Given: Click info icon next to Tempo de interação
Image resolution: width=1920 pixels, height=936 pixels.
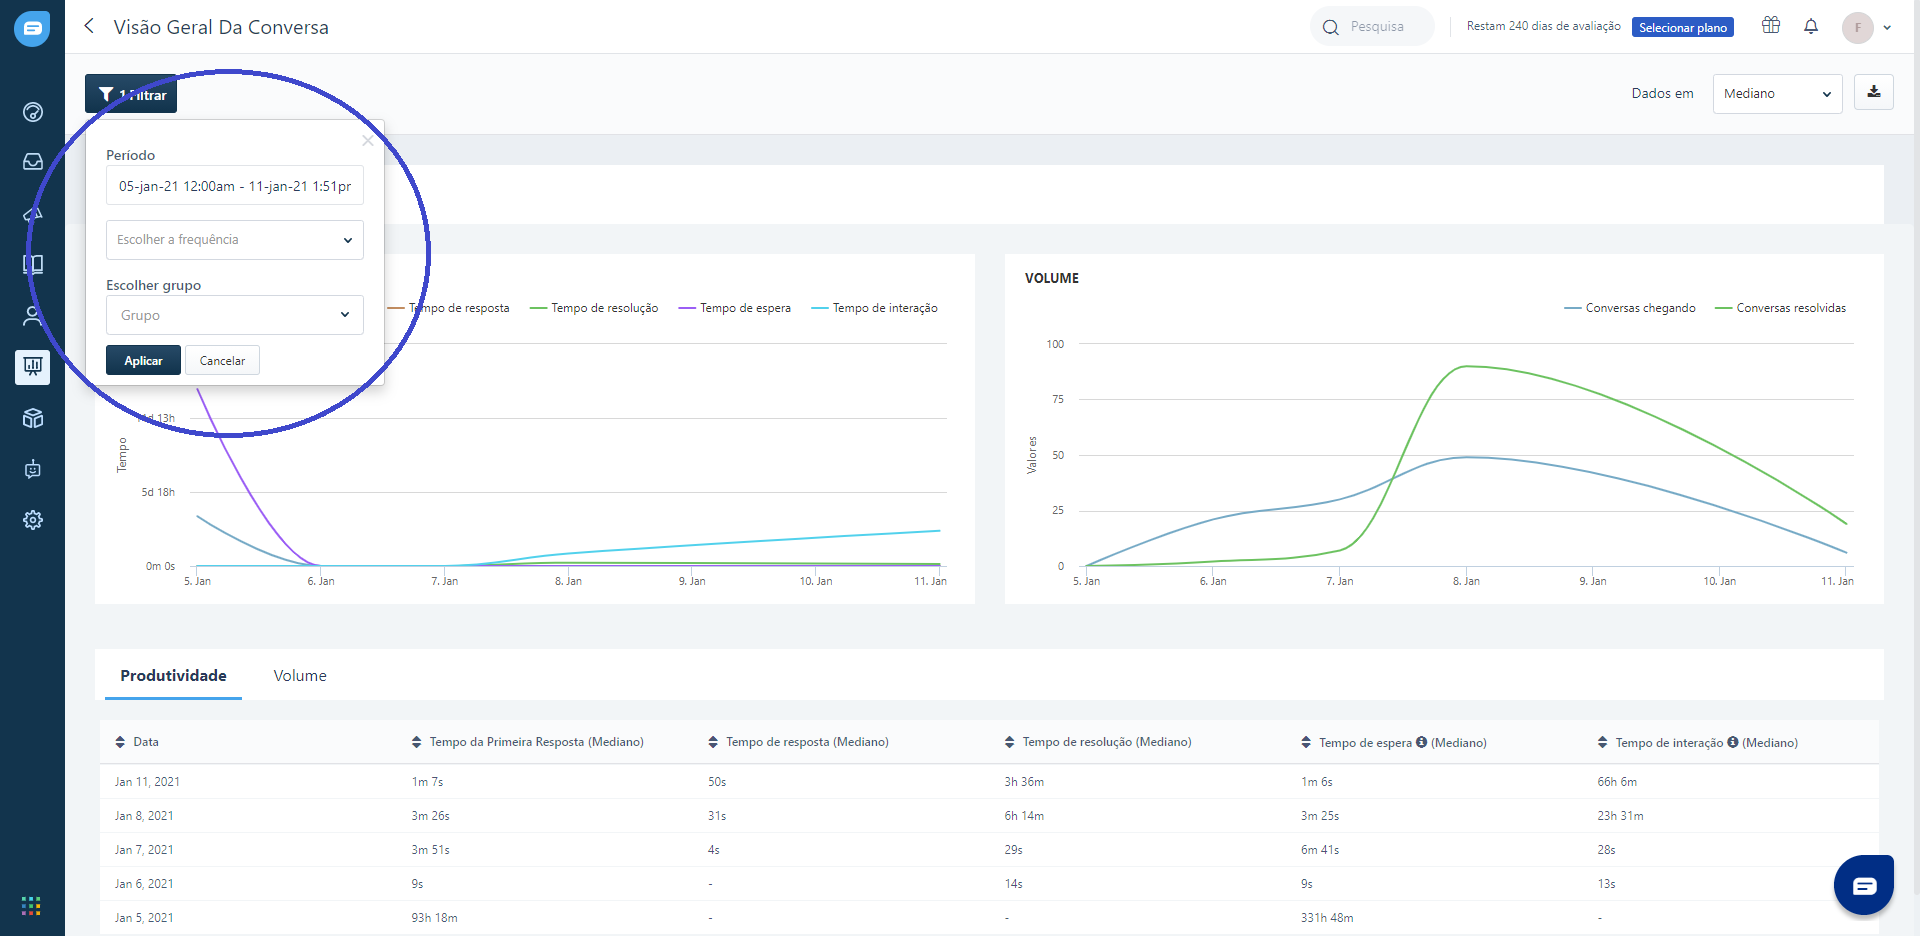Looking at the screenshot, I should [x=1733, y=742].
